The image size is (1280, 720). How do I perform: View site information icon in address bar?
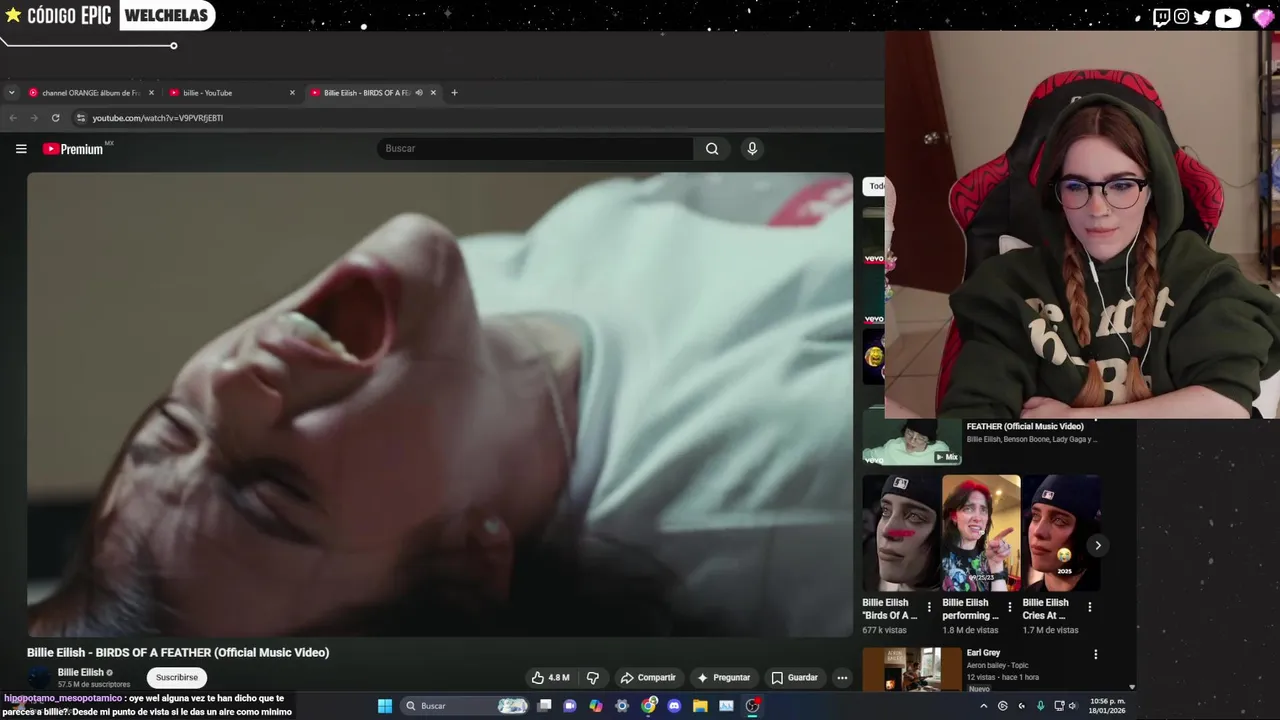tap(81, 118)
